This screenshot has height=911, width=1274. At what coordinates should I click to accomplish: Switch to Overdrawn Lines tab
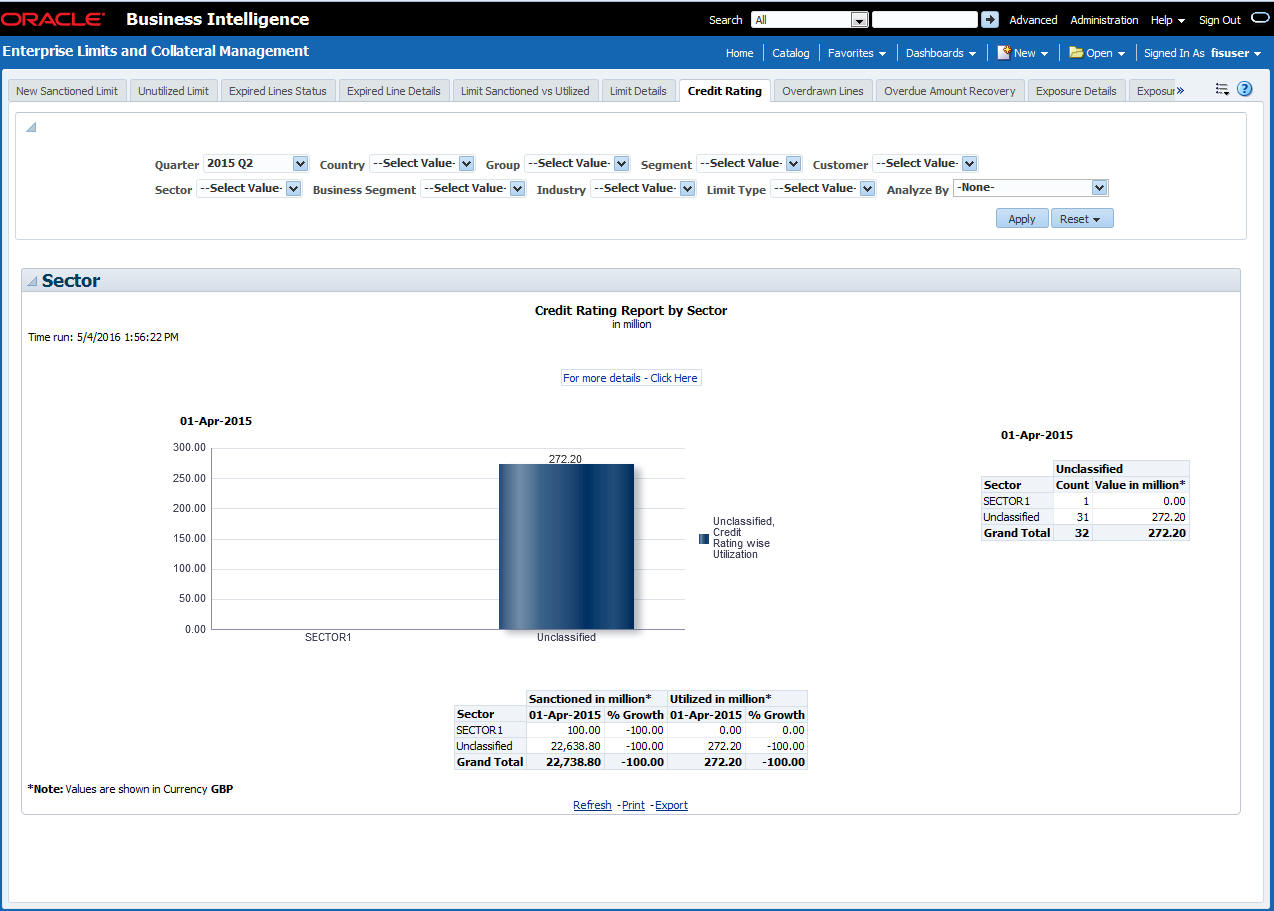(822, 91)
